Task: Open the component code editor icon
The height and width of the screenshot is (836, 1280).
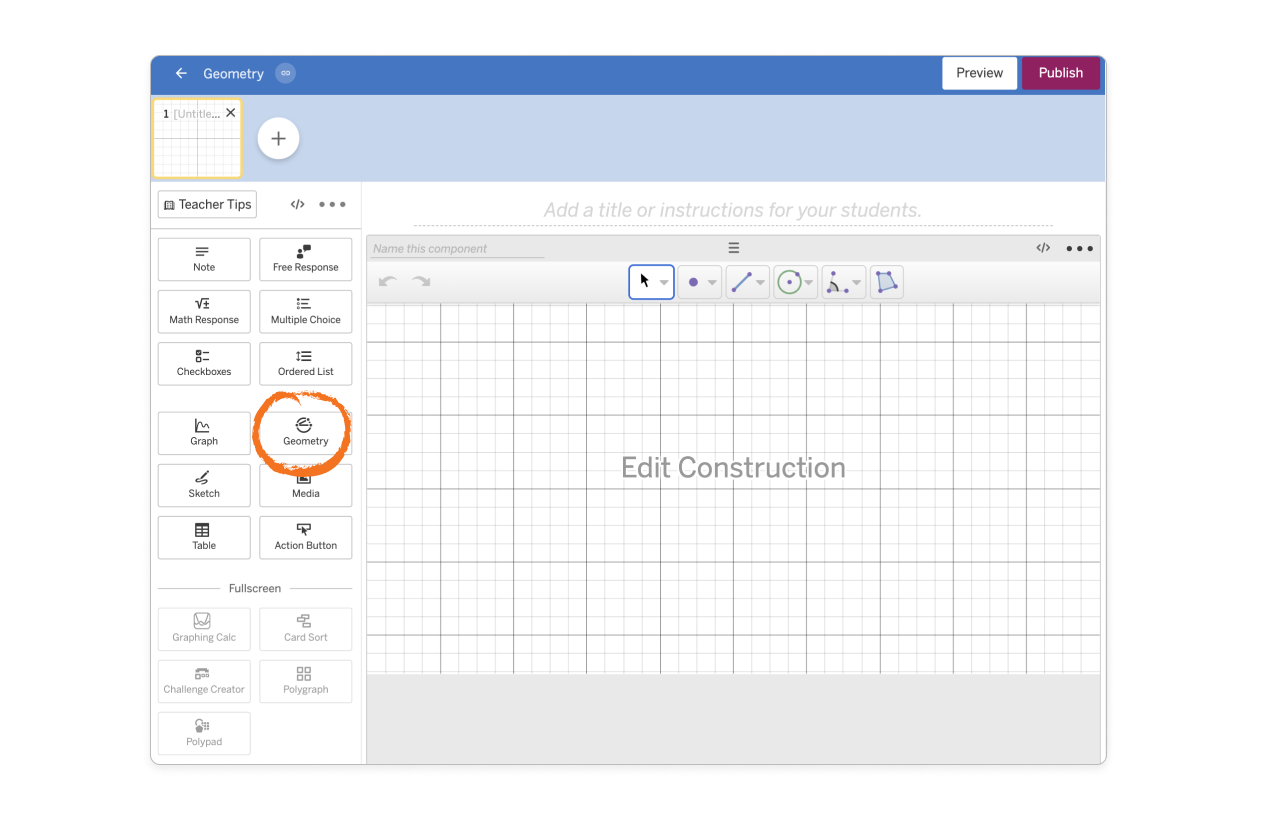Action: [1043, 247]
